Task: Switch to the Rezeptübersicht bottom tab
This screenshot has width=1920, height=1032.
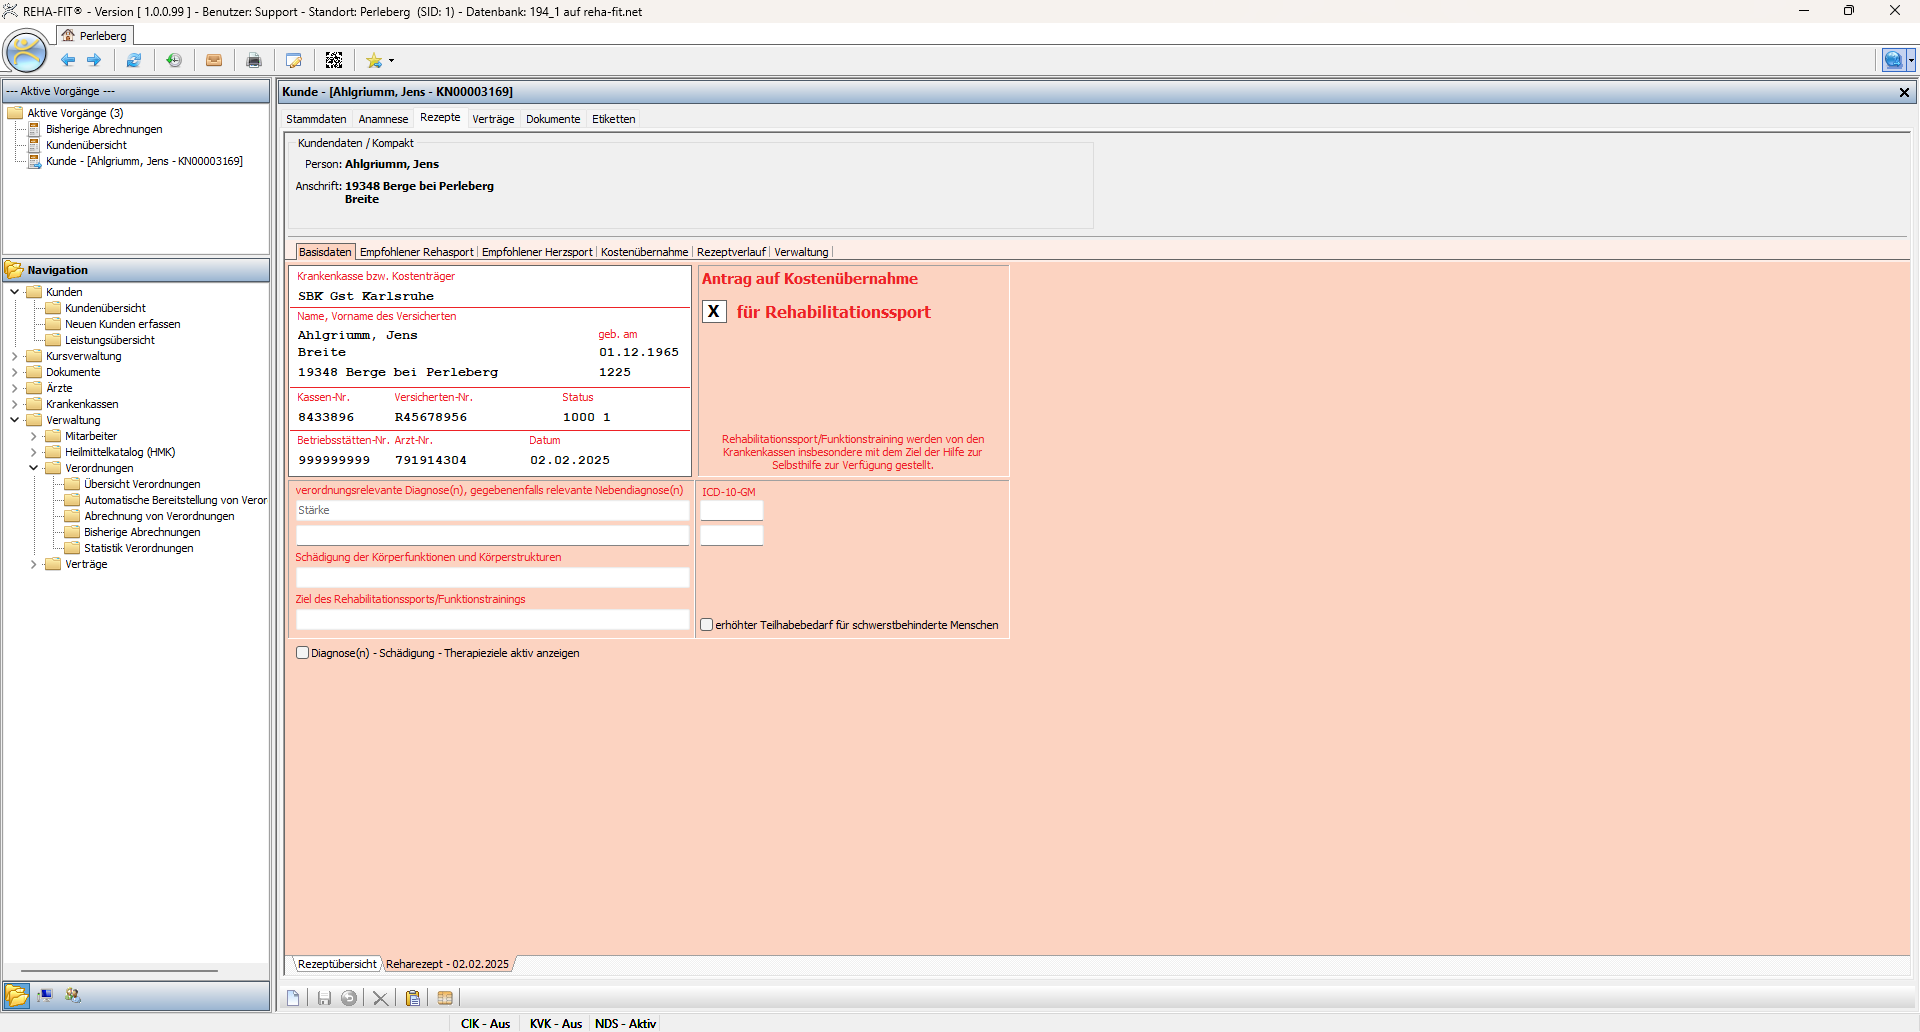Action: tap(337, 964)
